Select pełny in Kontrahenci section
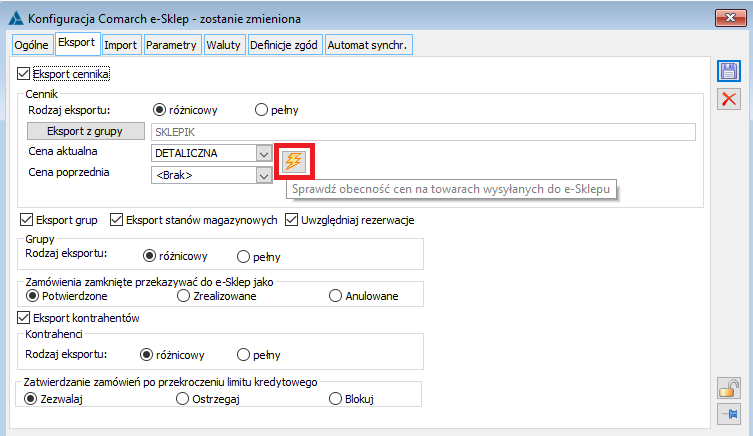This screenshot has width=753, height=436. coord(243,355)
